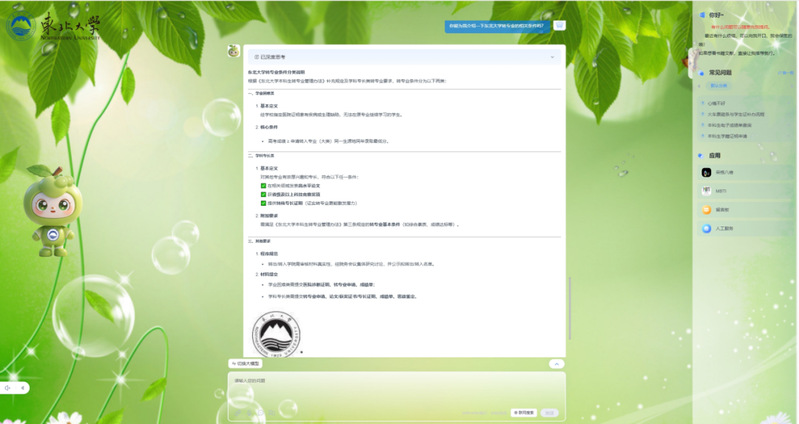
Task: Open the 切换大模型 model switcher
Action: 246,364
